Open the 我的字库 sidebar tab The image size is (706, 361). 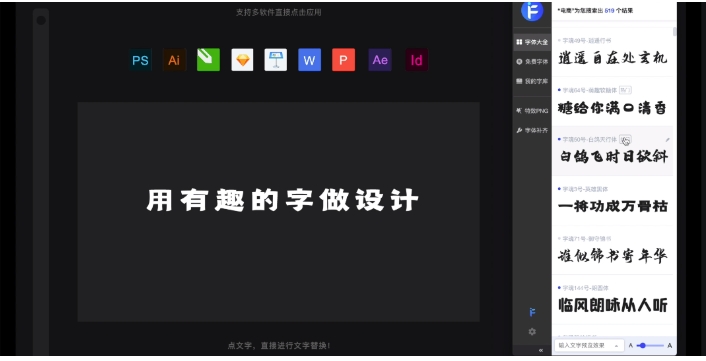coord(532,81)
